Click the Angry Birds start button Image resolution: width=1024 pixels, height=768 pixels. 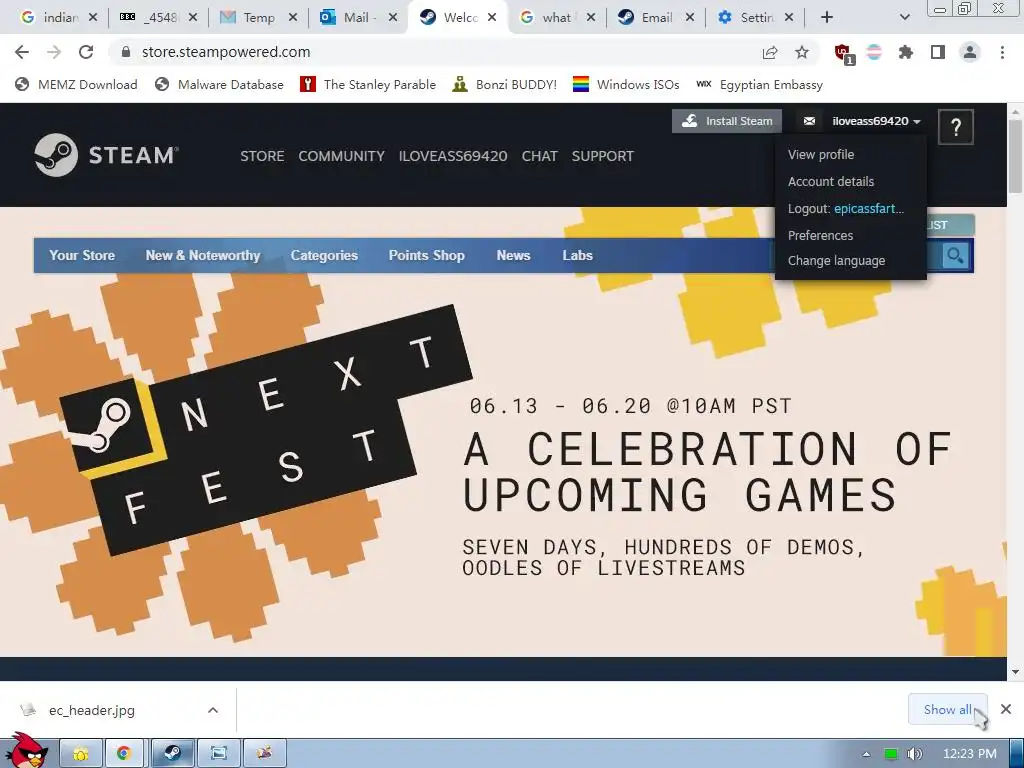[x=26, y=751]
